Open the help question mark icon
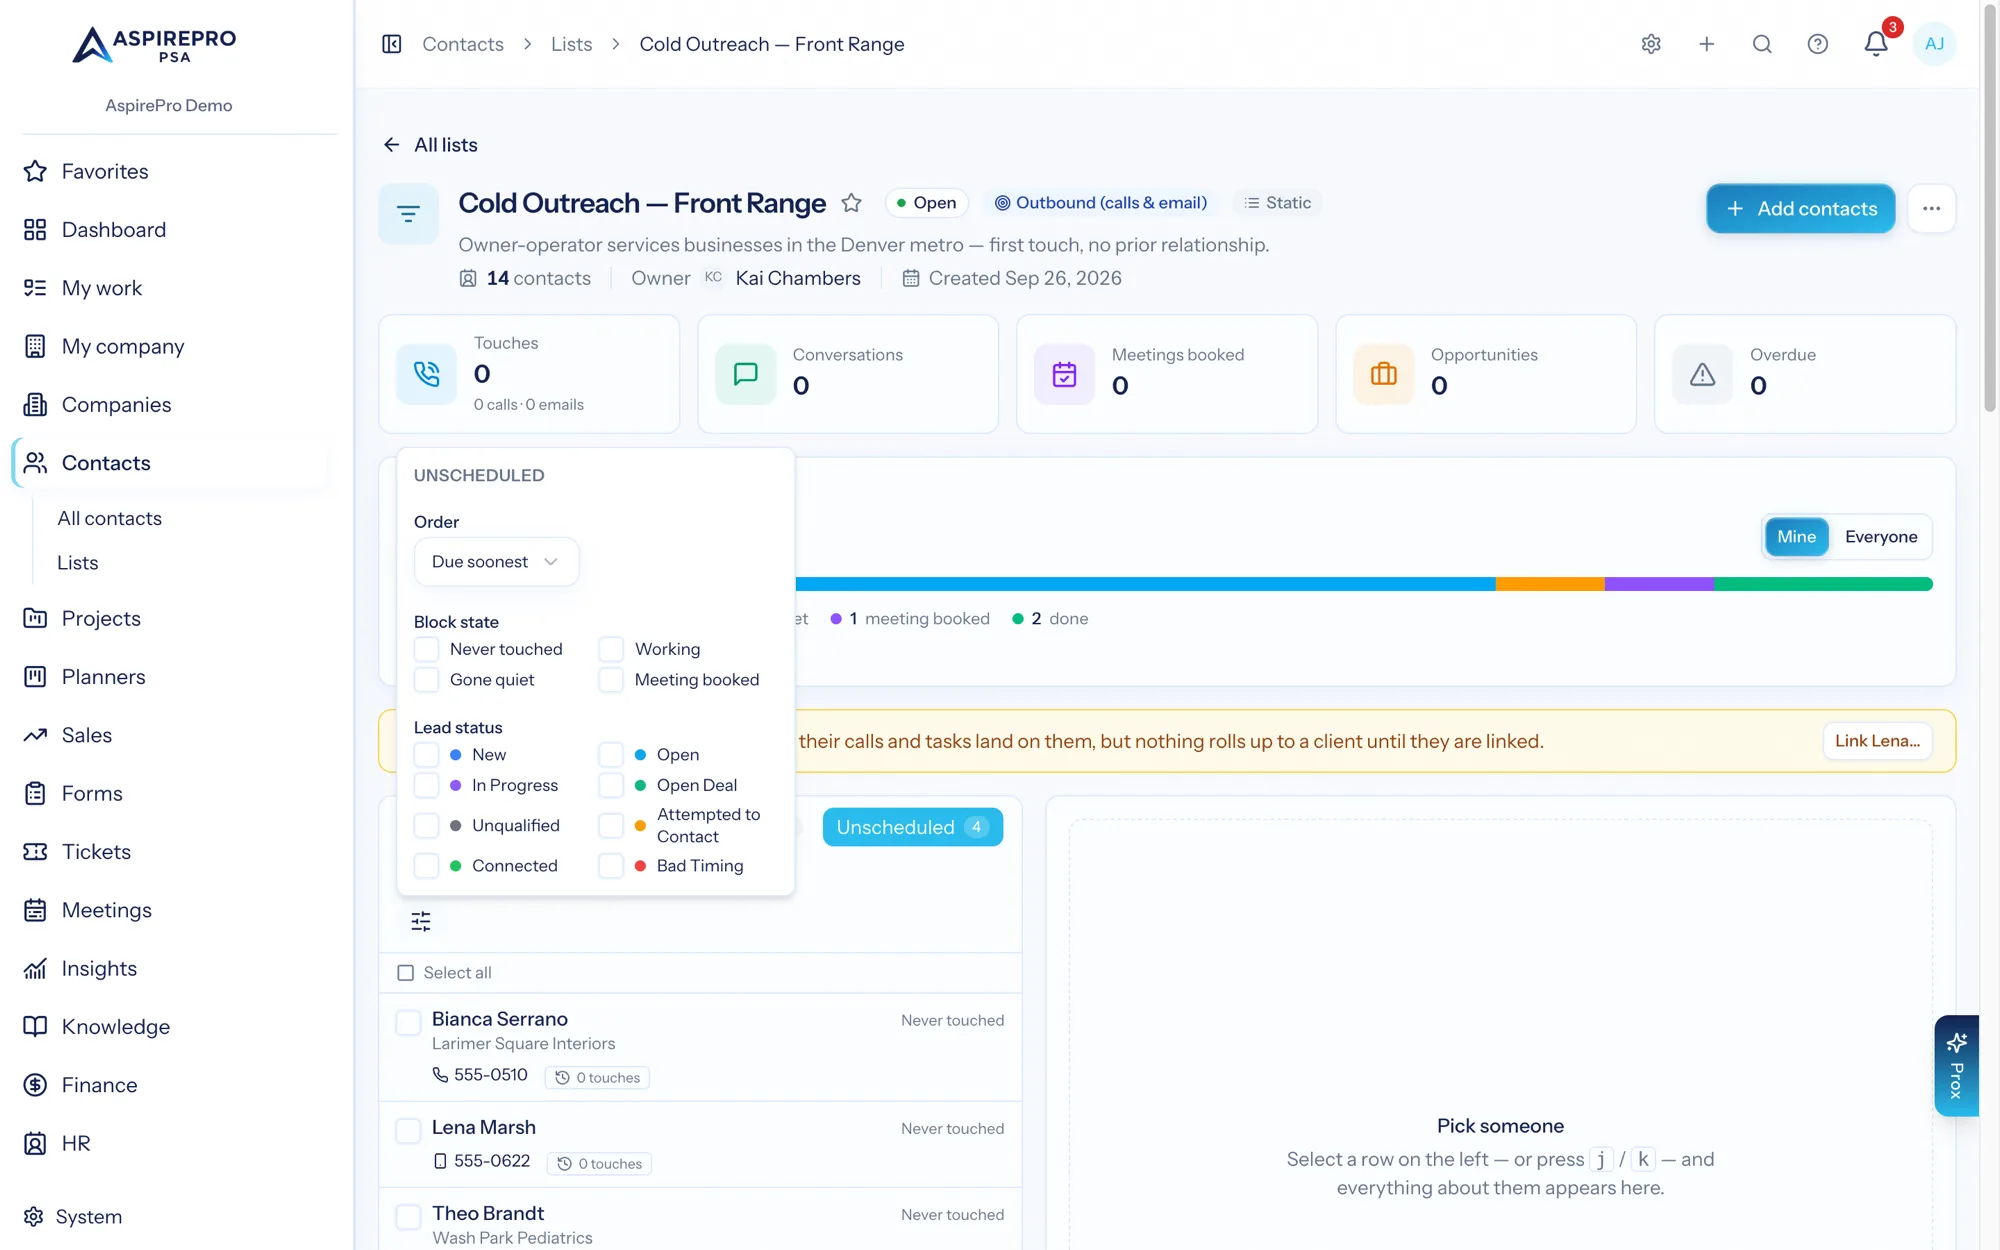The image size is (2000, 1250). [1818, 44]
